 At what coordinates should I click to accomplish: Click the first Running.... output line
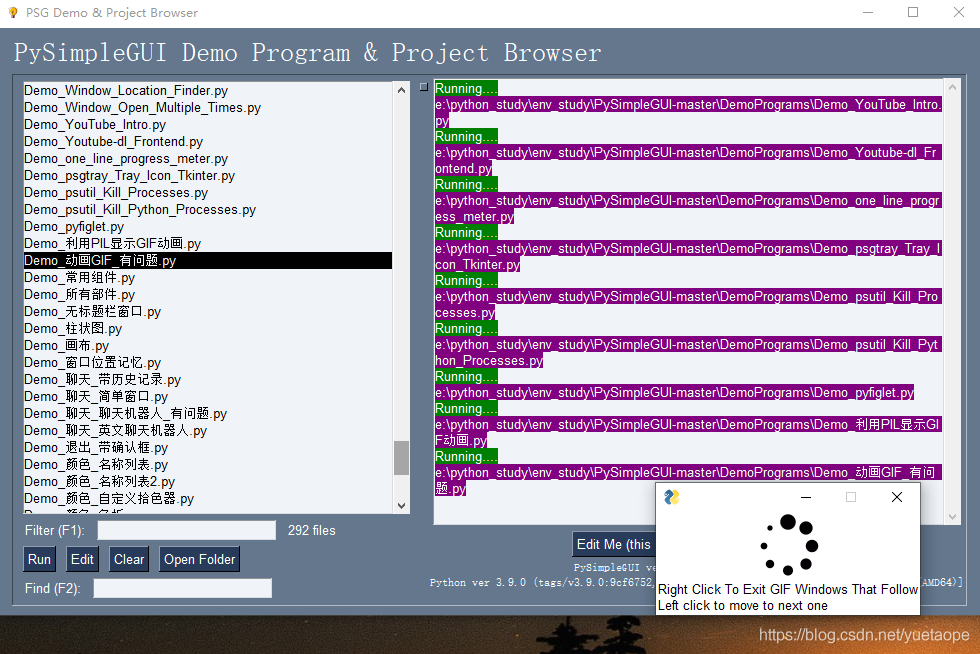(x=466, y=88)
